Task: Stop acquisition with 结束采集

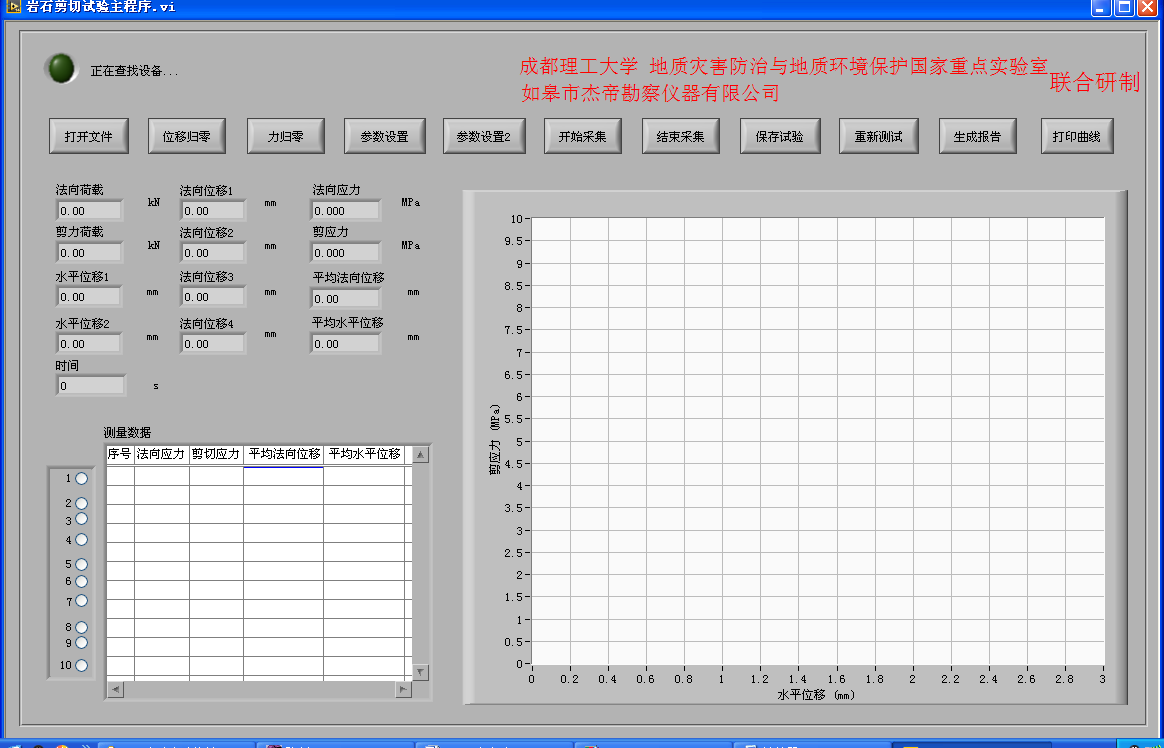Action: pos(680,137)
